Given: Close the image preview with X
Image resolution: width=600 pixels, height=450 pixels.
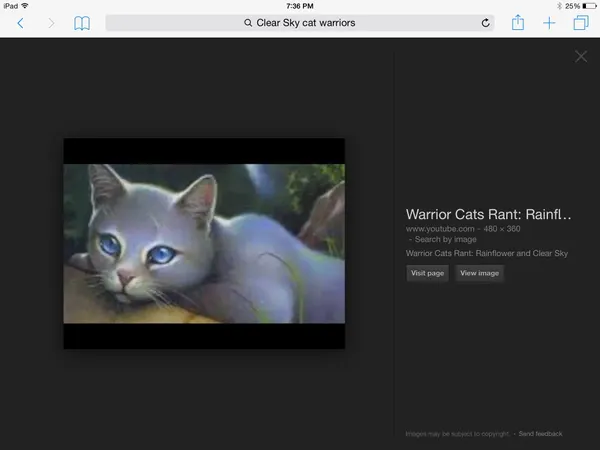Looking at the screenshot, I should tap(581, 57).
